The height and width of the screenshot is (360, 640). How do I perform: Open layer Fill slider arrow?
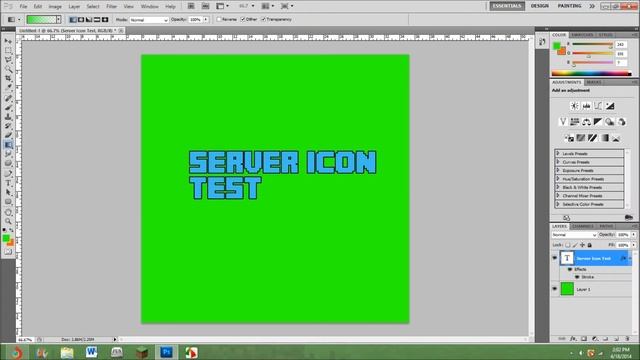point(633,245)
